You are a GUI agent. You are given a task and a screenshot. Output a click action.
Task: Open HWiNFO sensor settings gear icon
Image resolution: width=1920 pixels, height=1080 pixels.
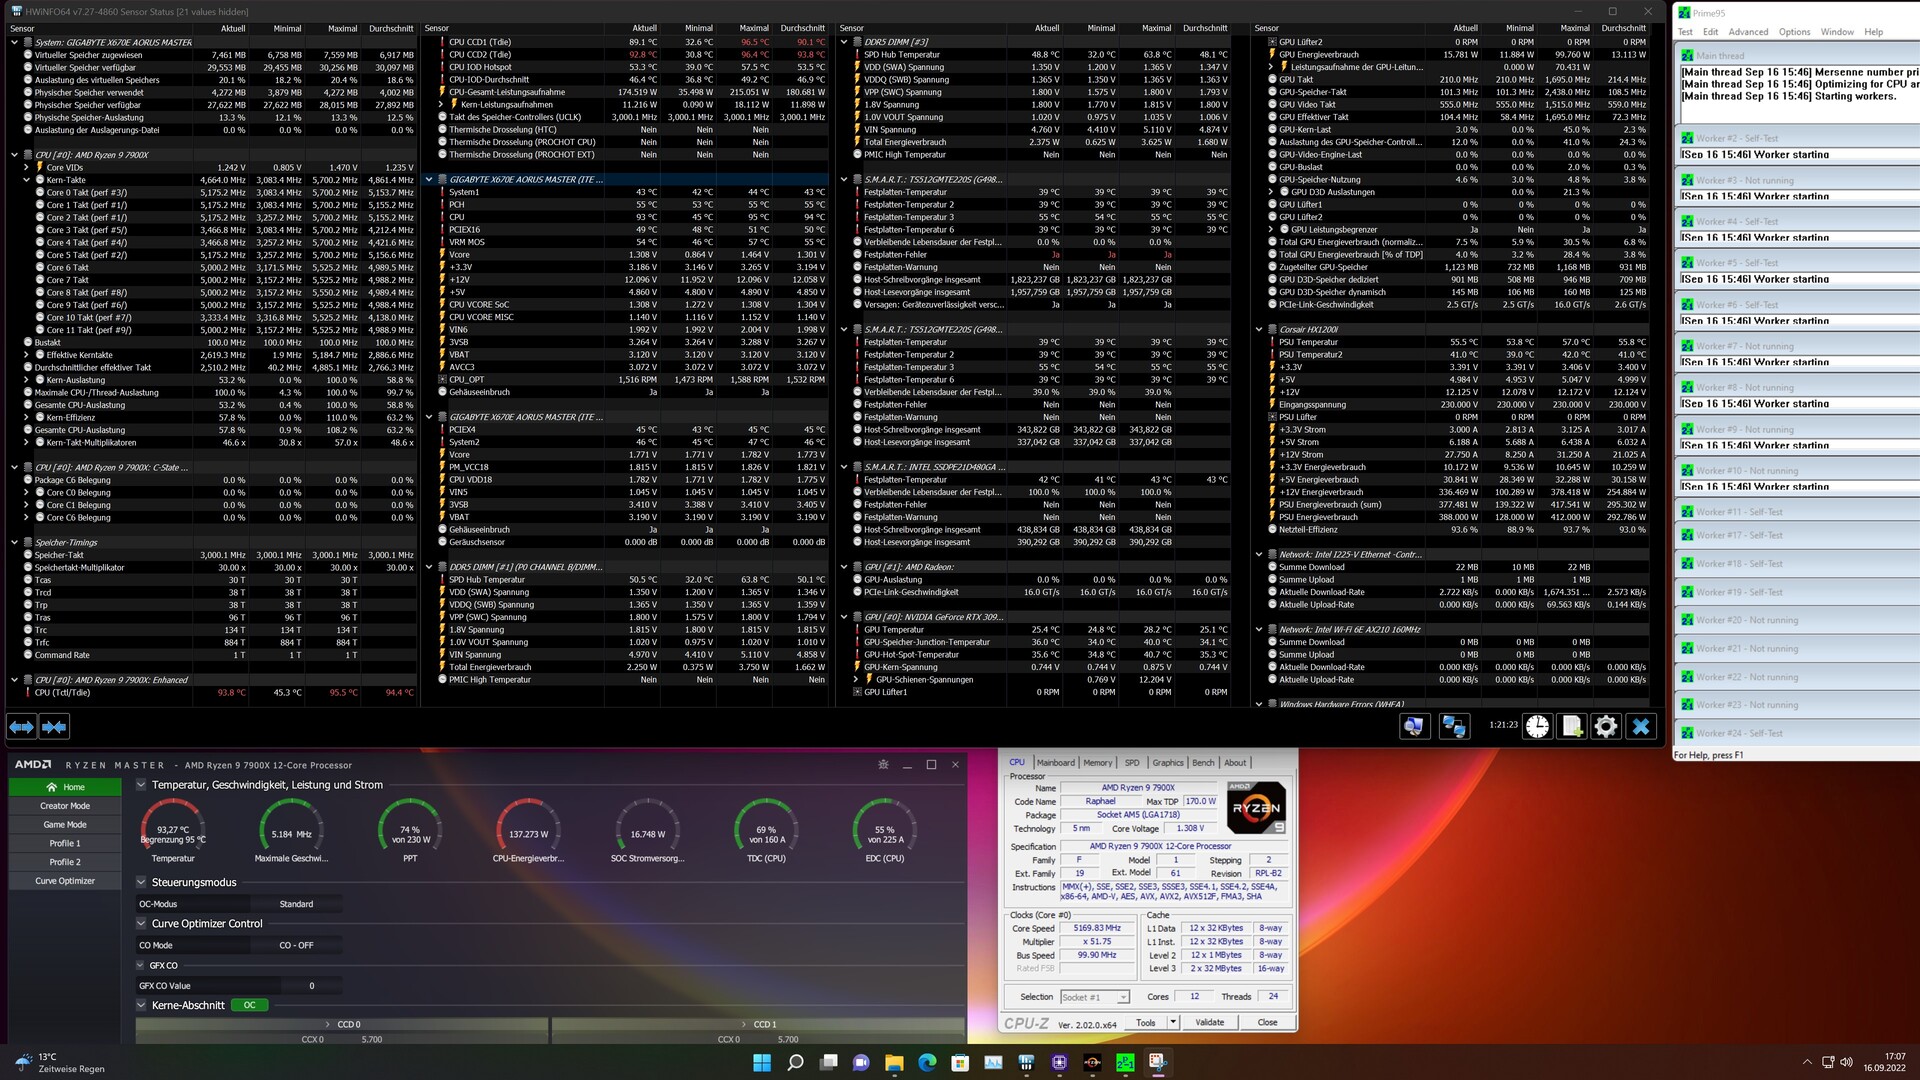pos(1606,727)
